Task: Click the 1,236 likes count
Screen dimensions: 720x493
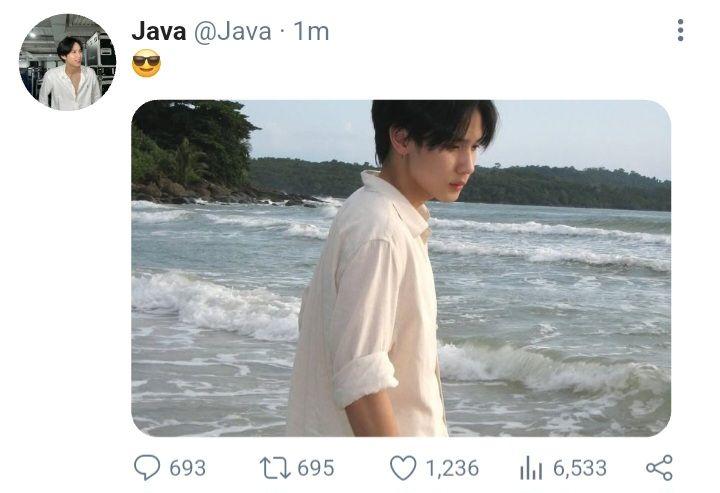Action: click(452, 468)
